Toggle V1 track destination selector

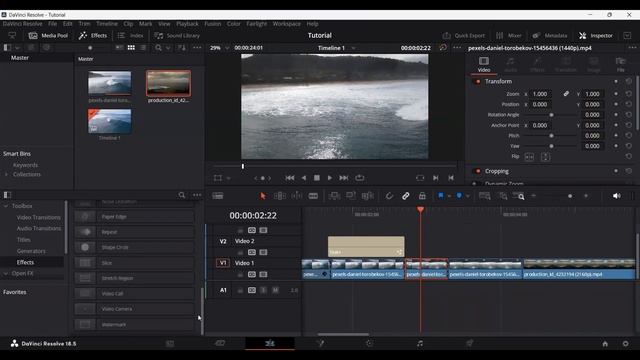click(223, 263)
